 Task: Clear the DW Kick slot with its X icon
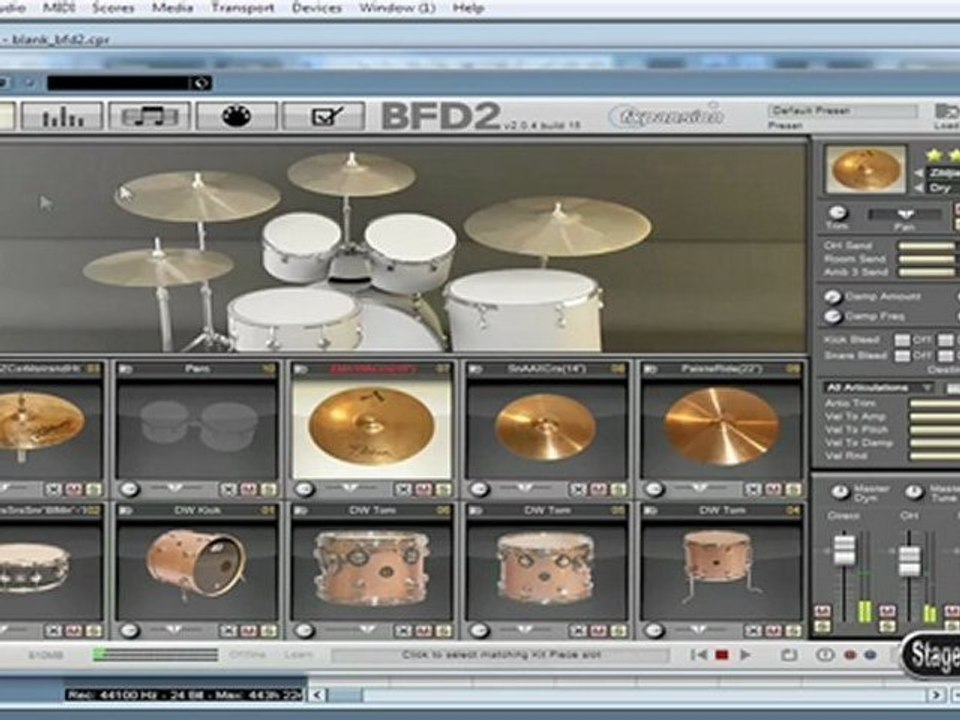tap(229, 630)
